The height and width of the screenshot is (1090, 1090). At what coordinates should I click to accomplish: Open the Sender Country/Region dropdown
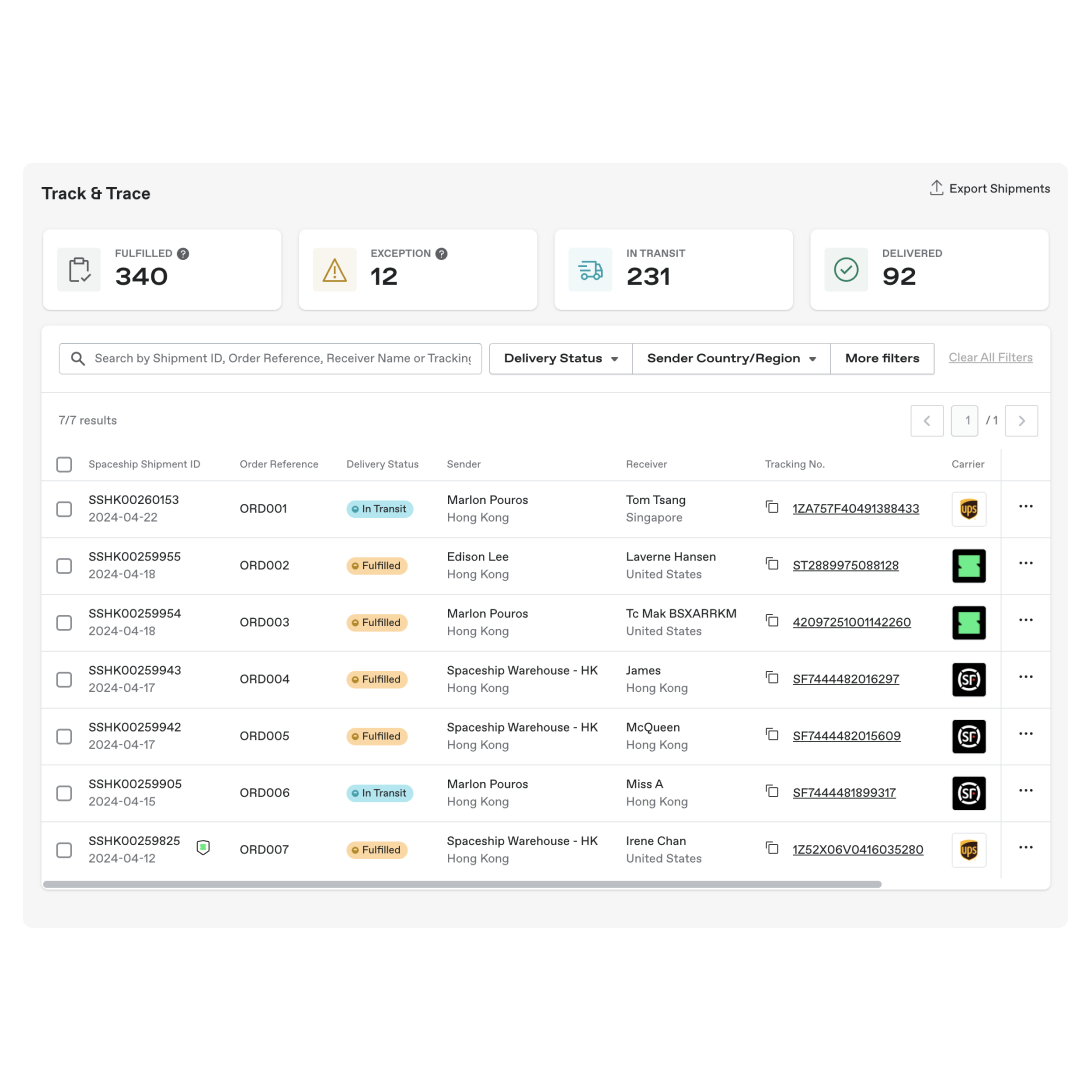point(731,358)
